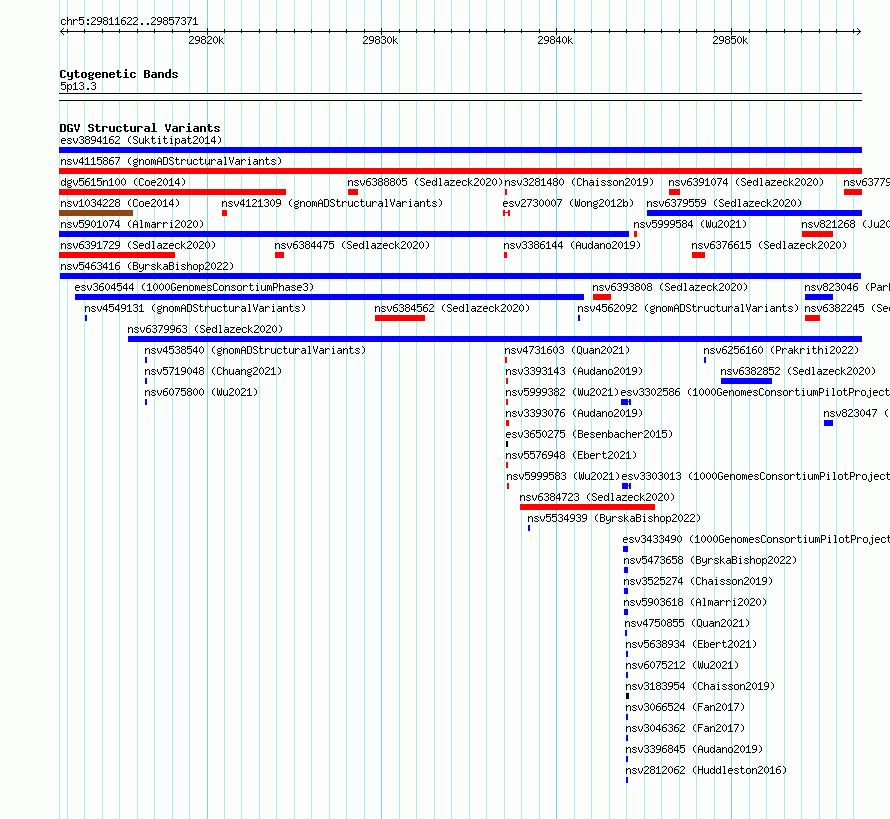This screenshot has width=890, height=819.
Task: Click nsv5999584 (Wu2021) label
Action: point(690,224)
